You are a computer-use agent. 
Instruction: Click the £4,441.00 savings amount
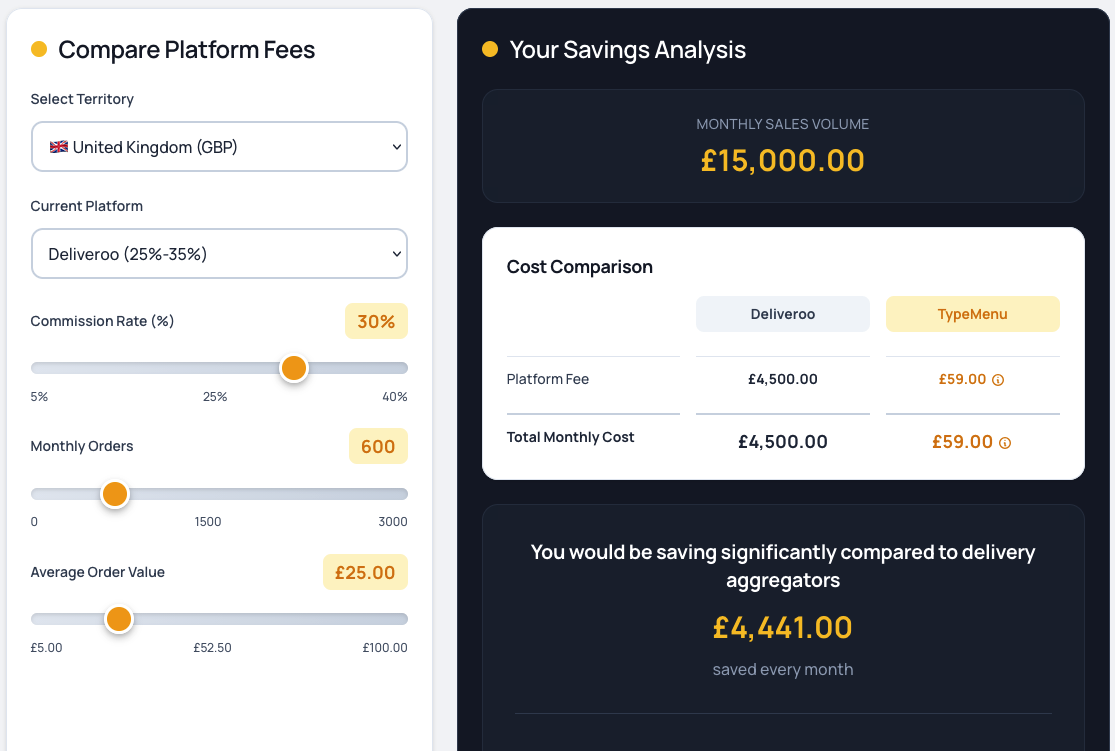[782, 627]
